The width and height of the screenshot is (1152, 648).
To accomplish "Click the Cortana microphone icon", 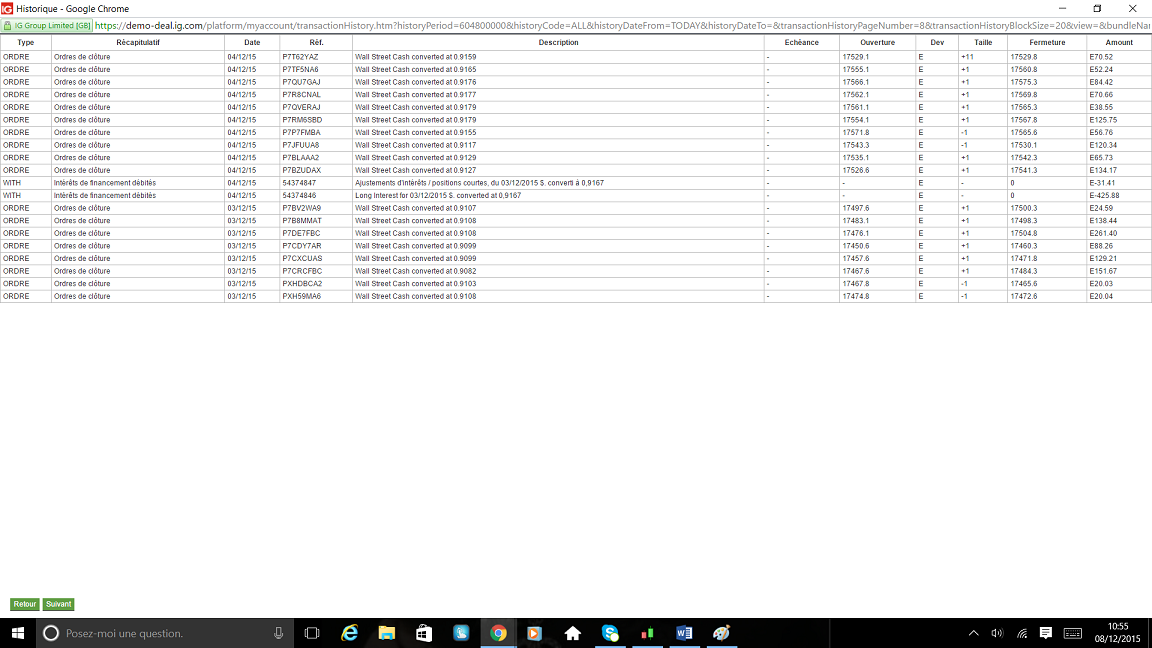I will click(x=278, y=633).
